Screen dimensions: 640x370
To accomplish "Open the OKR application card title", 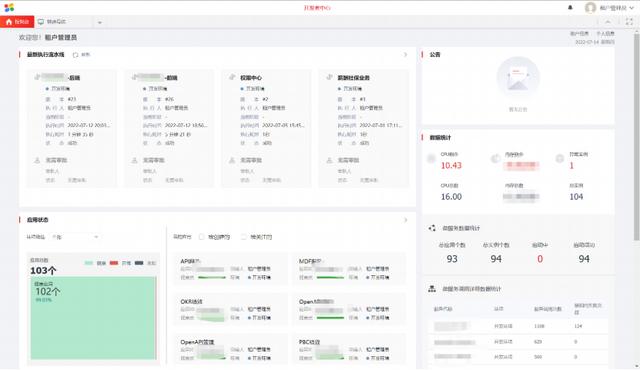I will pyautogui.click(x=191, y=301).
